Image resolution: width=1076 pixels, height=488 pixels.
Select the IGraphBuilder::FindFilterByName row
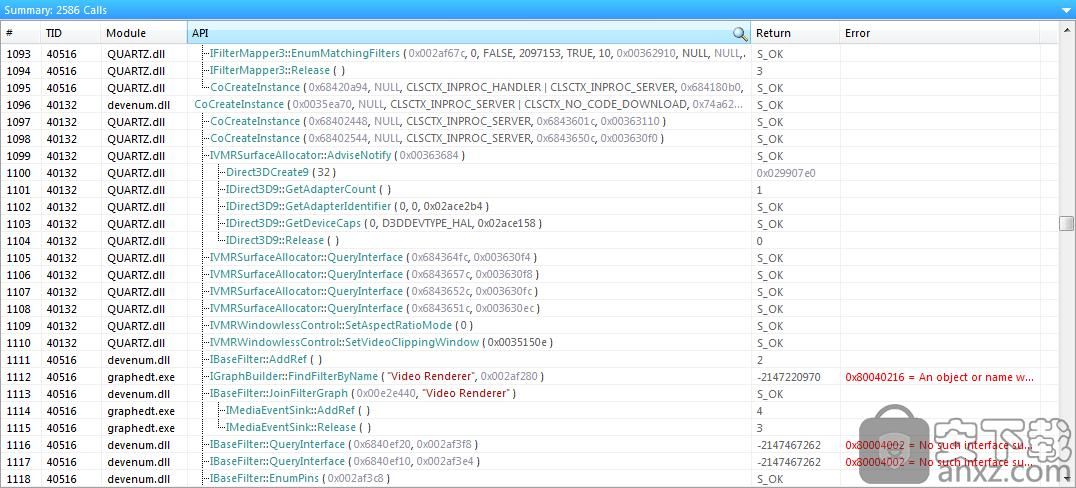tap(293, 376)
